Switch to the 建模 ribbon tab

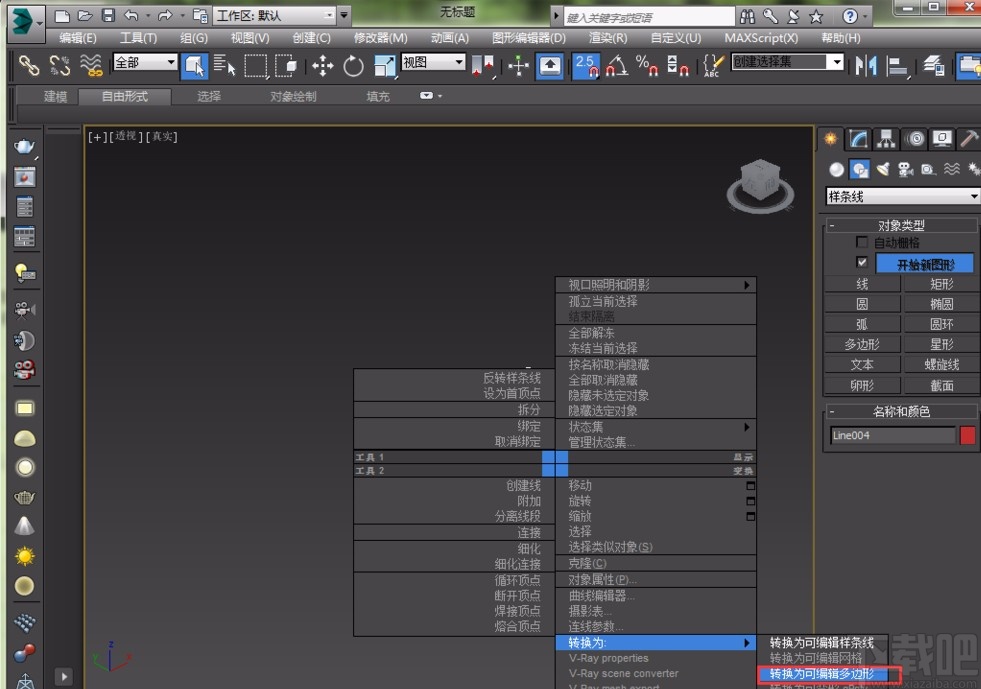[x=55, y=97]
